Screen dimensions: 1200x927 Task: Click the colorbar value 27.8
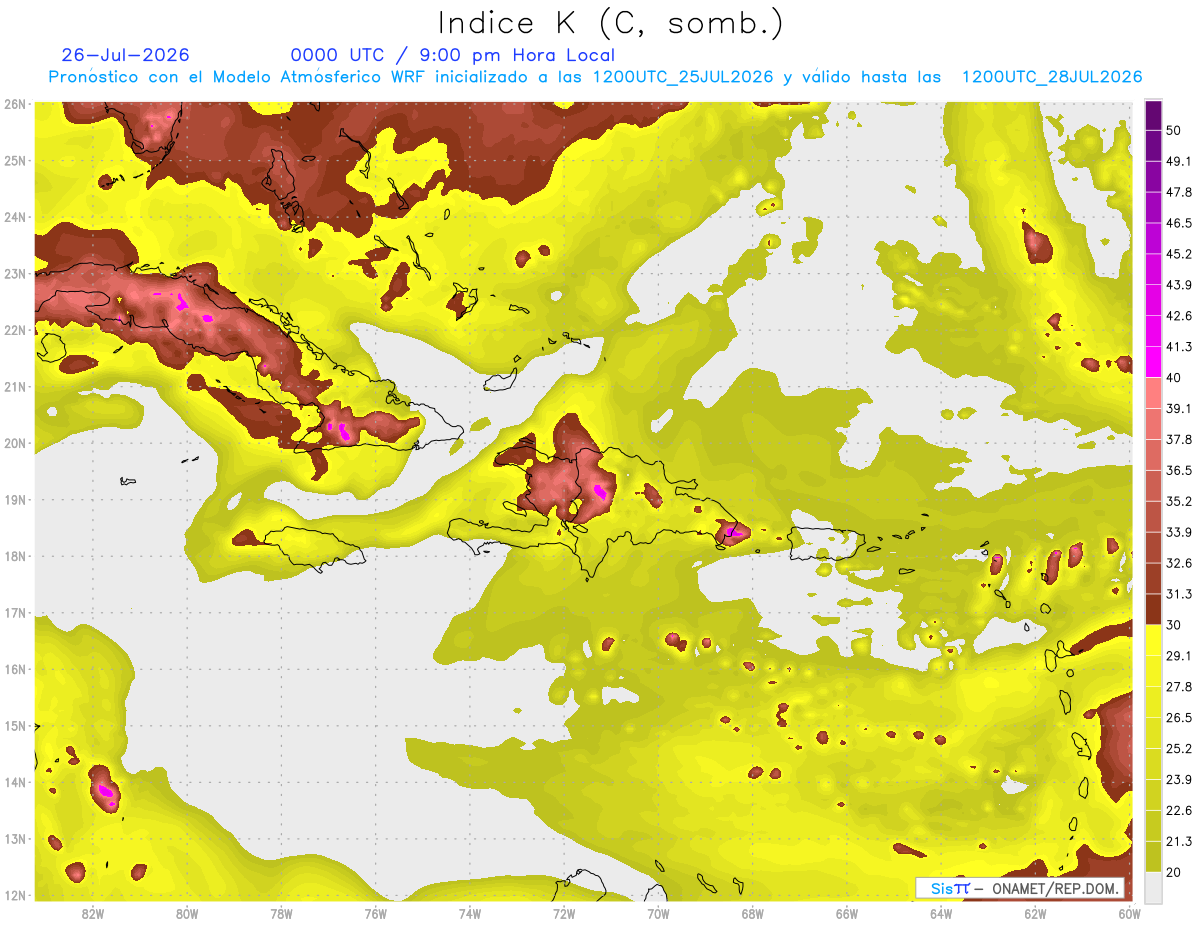pos(1179,687)
